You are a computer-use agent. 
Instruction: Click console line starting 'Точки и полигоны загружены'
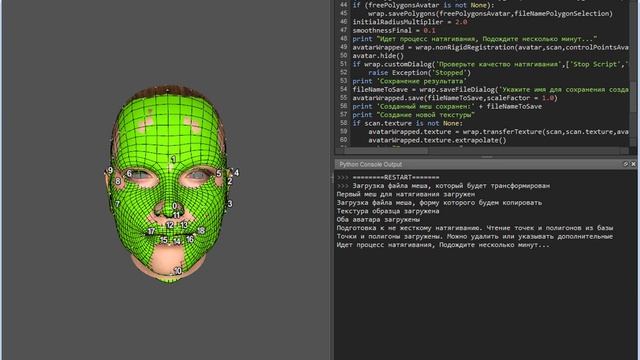click(475, 236)
